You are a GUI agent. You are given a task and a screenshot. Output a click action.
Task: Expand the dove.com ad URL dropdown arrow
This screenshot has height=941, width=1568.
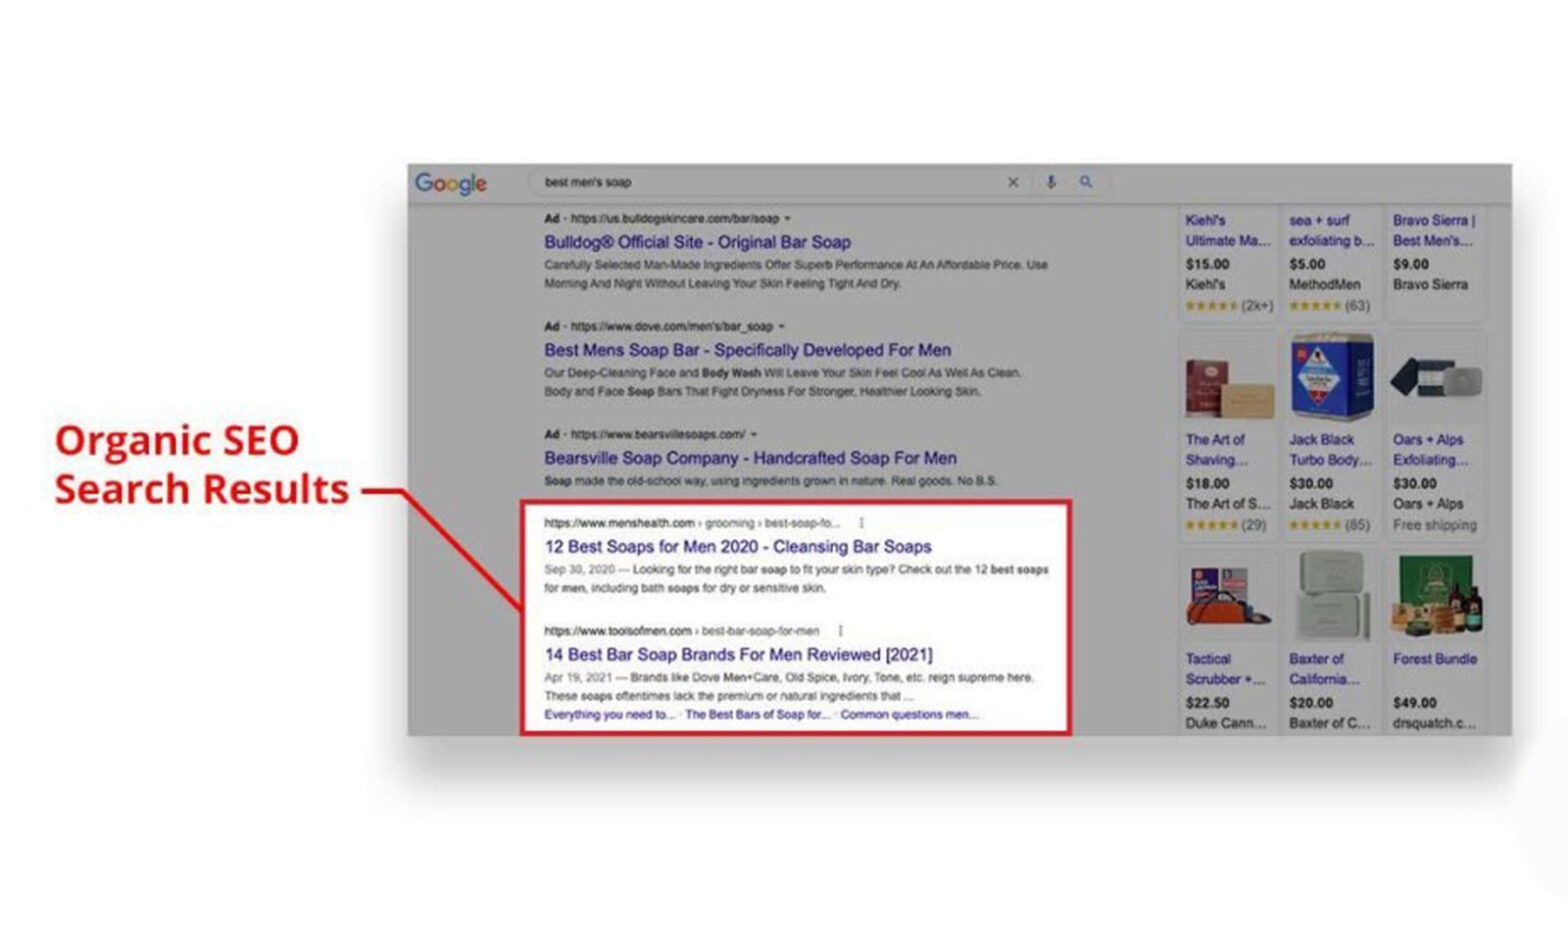(781, 326)
